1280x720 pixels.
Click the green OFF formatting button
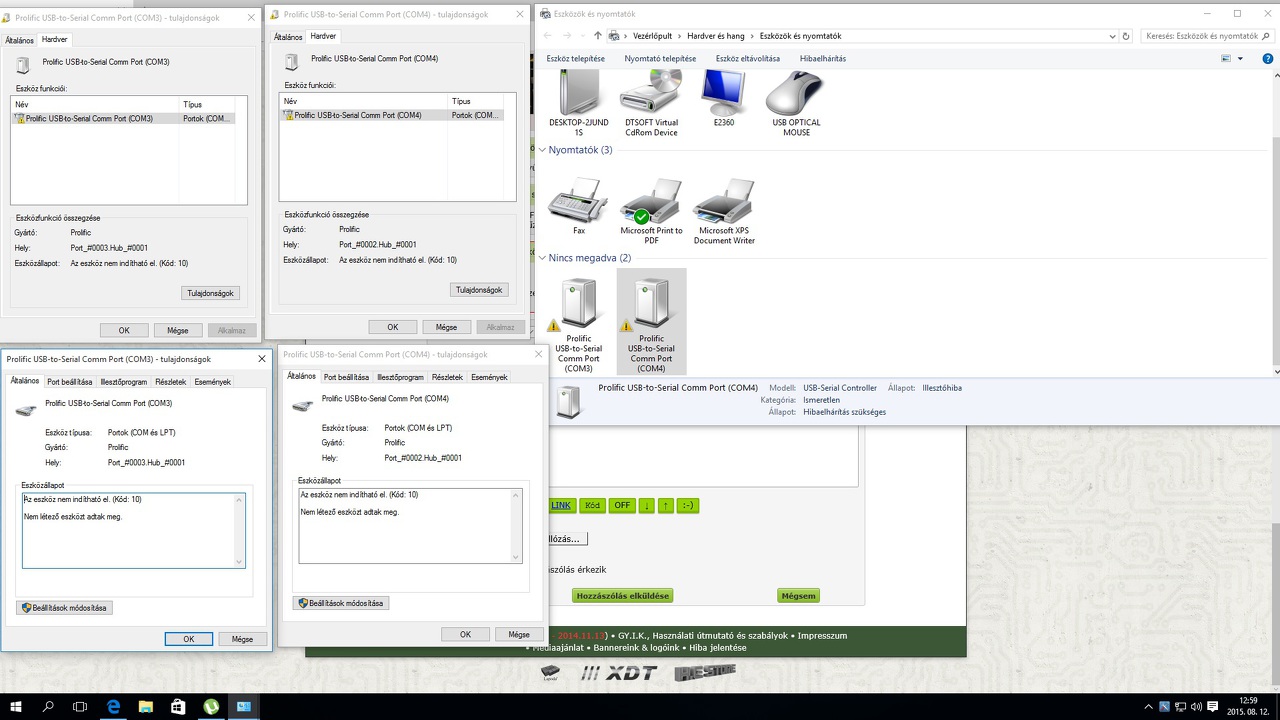pyautogui.click(x=623, y=506)
